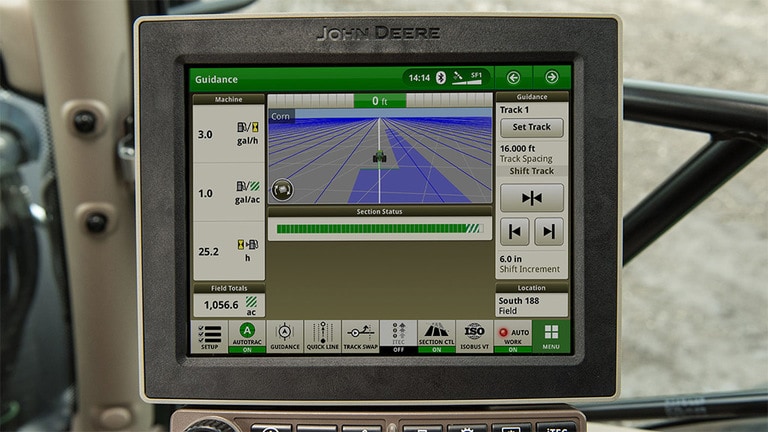Tap the map view toggle round button
This screenshot has width=768, height=432.
283,190
